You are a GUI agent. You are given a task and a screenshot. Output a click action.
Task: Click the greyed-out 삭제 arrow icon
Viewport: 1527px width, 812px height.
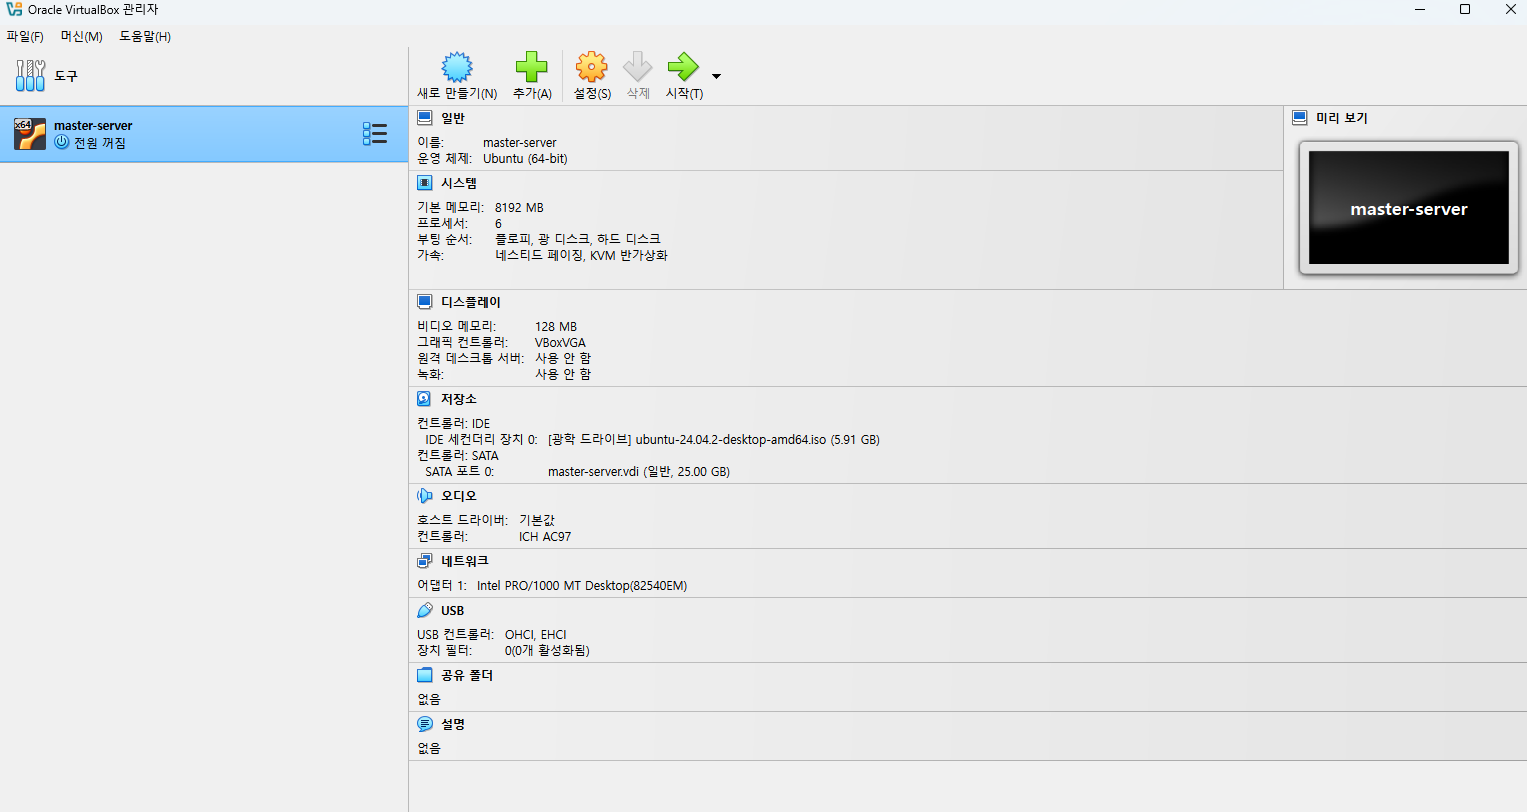tap(638, 67)
